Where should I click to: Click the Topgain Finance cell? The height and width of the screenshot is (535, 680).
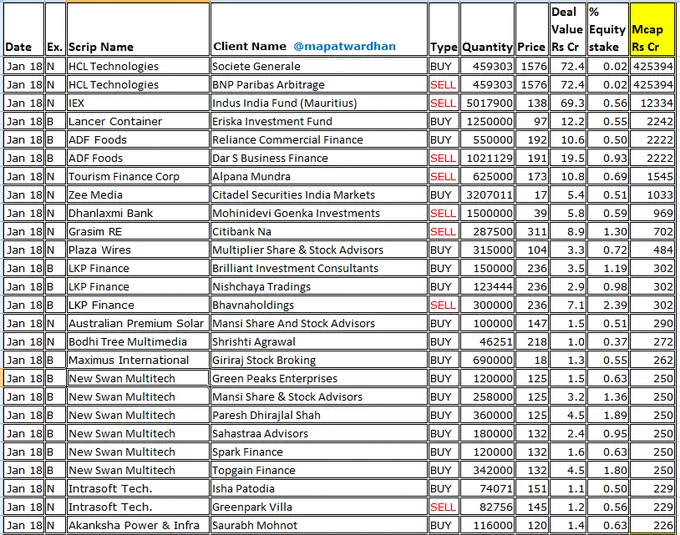point(319,470)
